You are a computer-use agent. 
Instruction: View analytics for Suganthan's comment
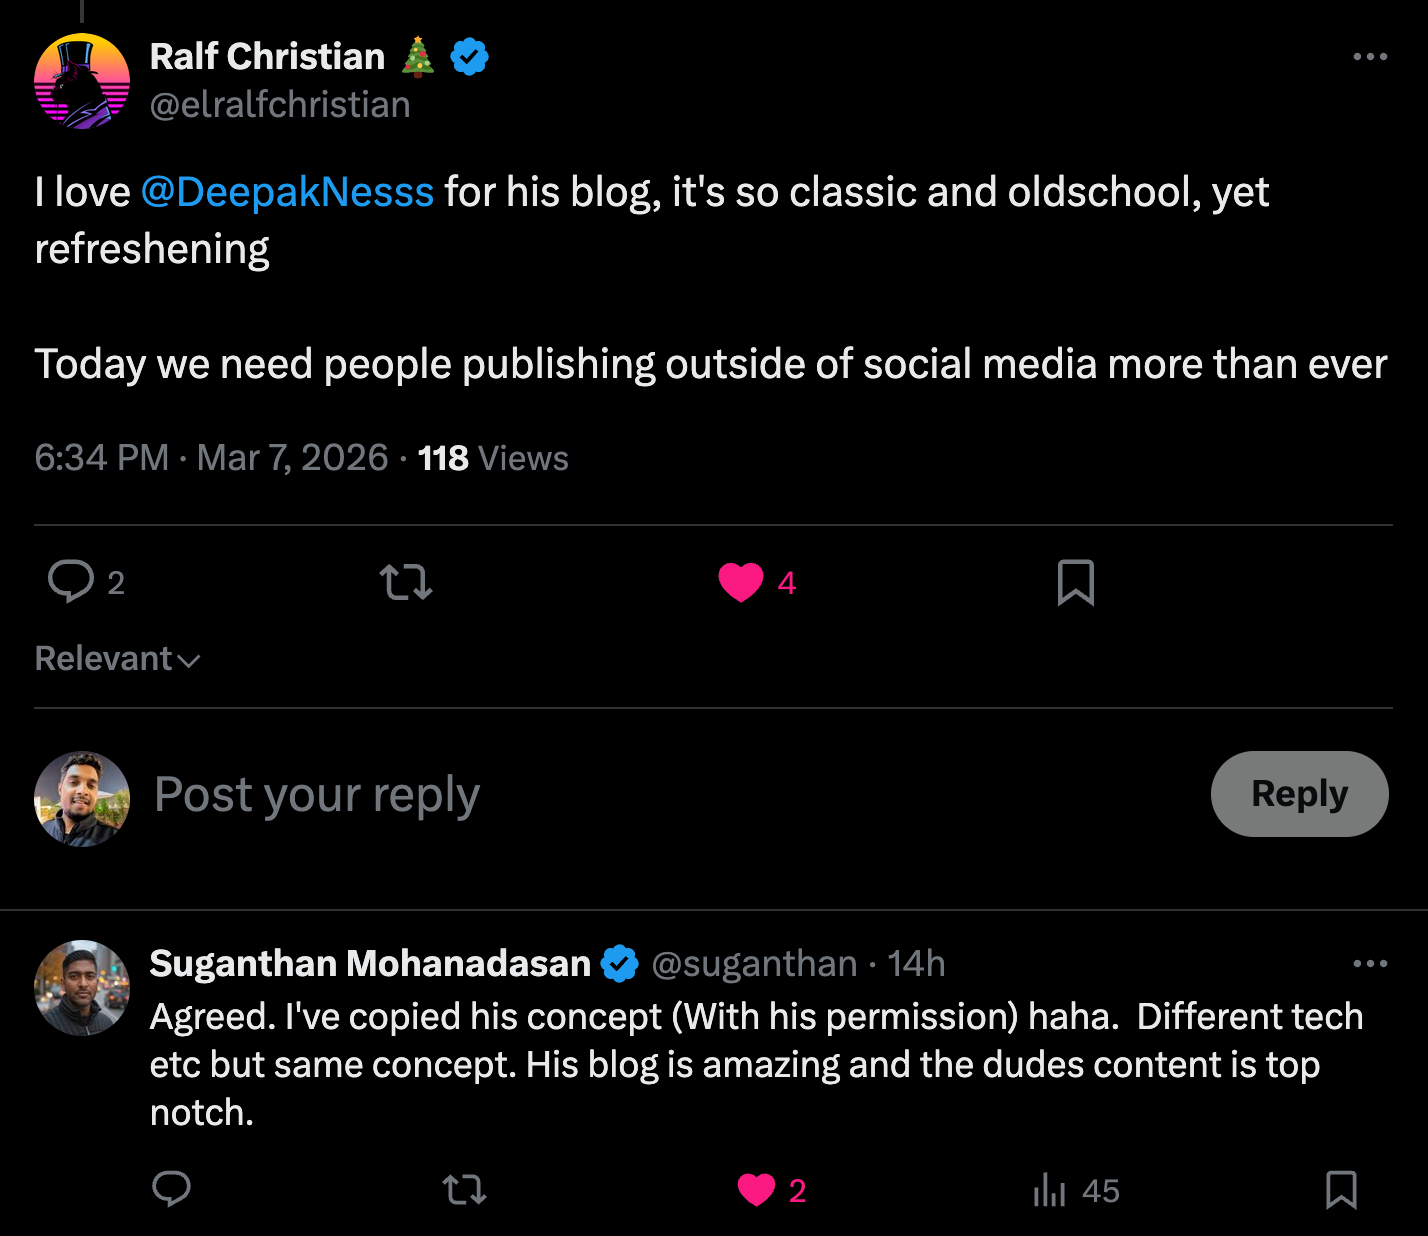[1050, 1190]
